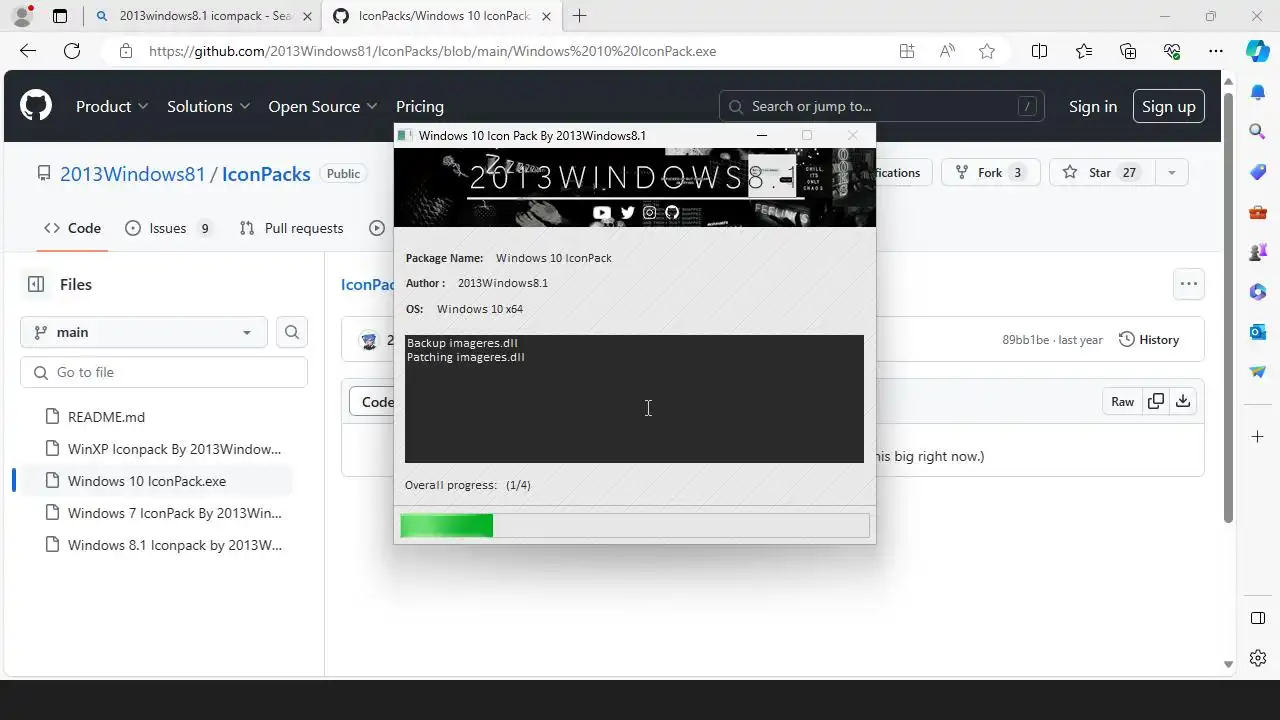Search files with the magnifier button
Screen dimensions: 1280x720
point(292,332)
